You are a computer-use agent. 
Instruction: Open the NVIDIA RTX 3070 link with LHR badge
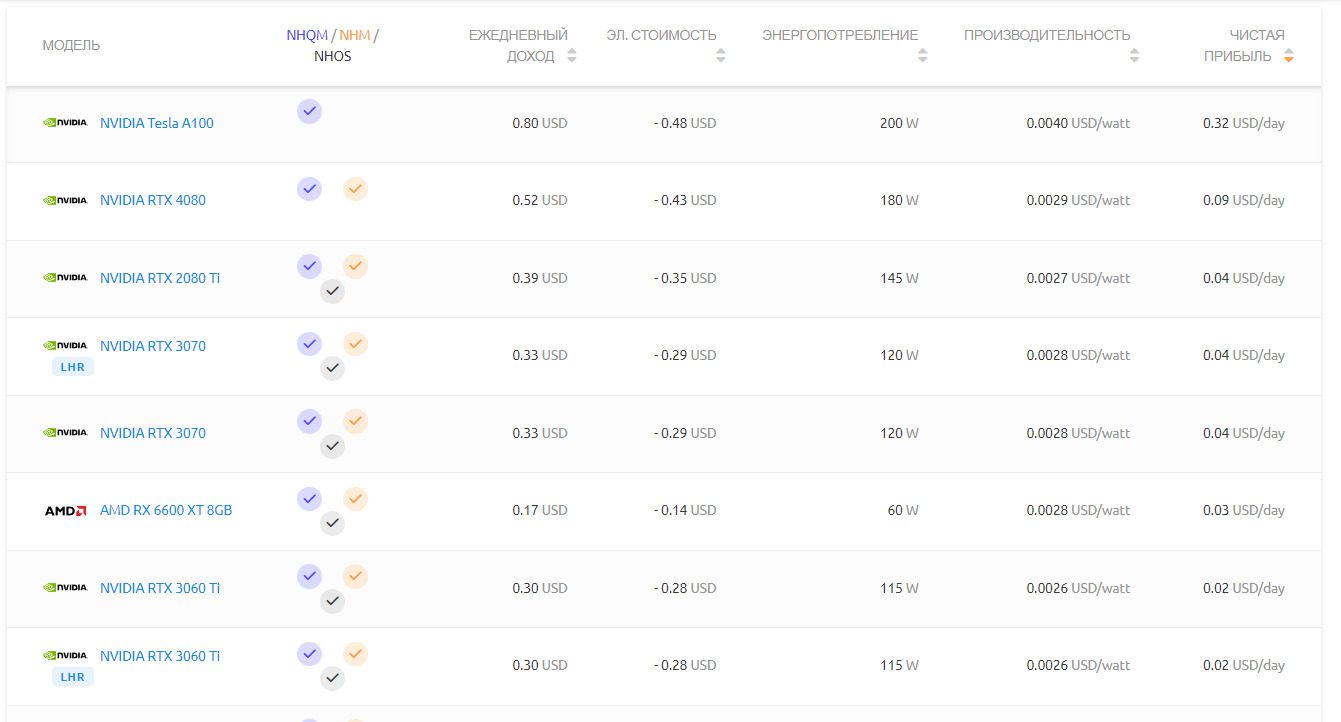click(153, 346)
